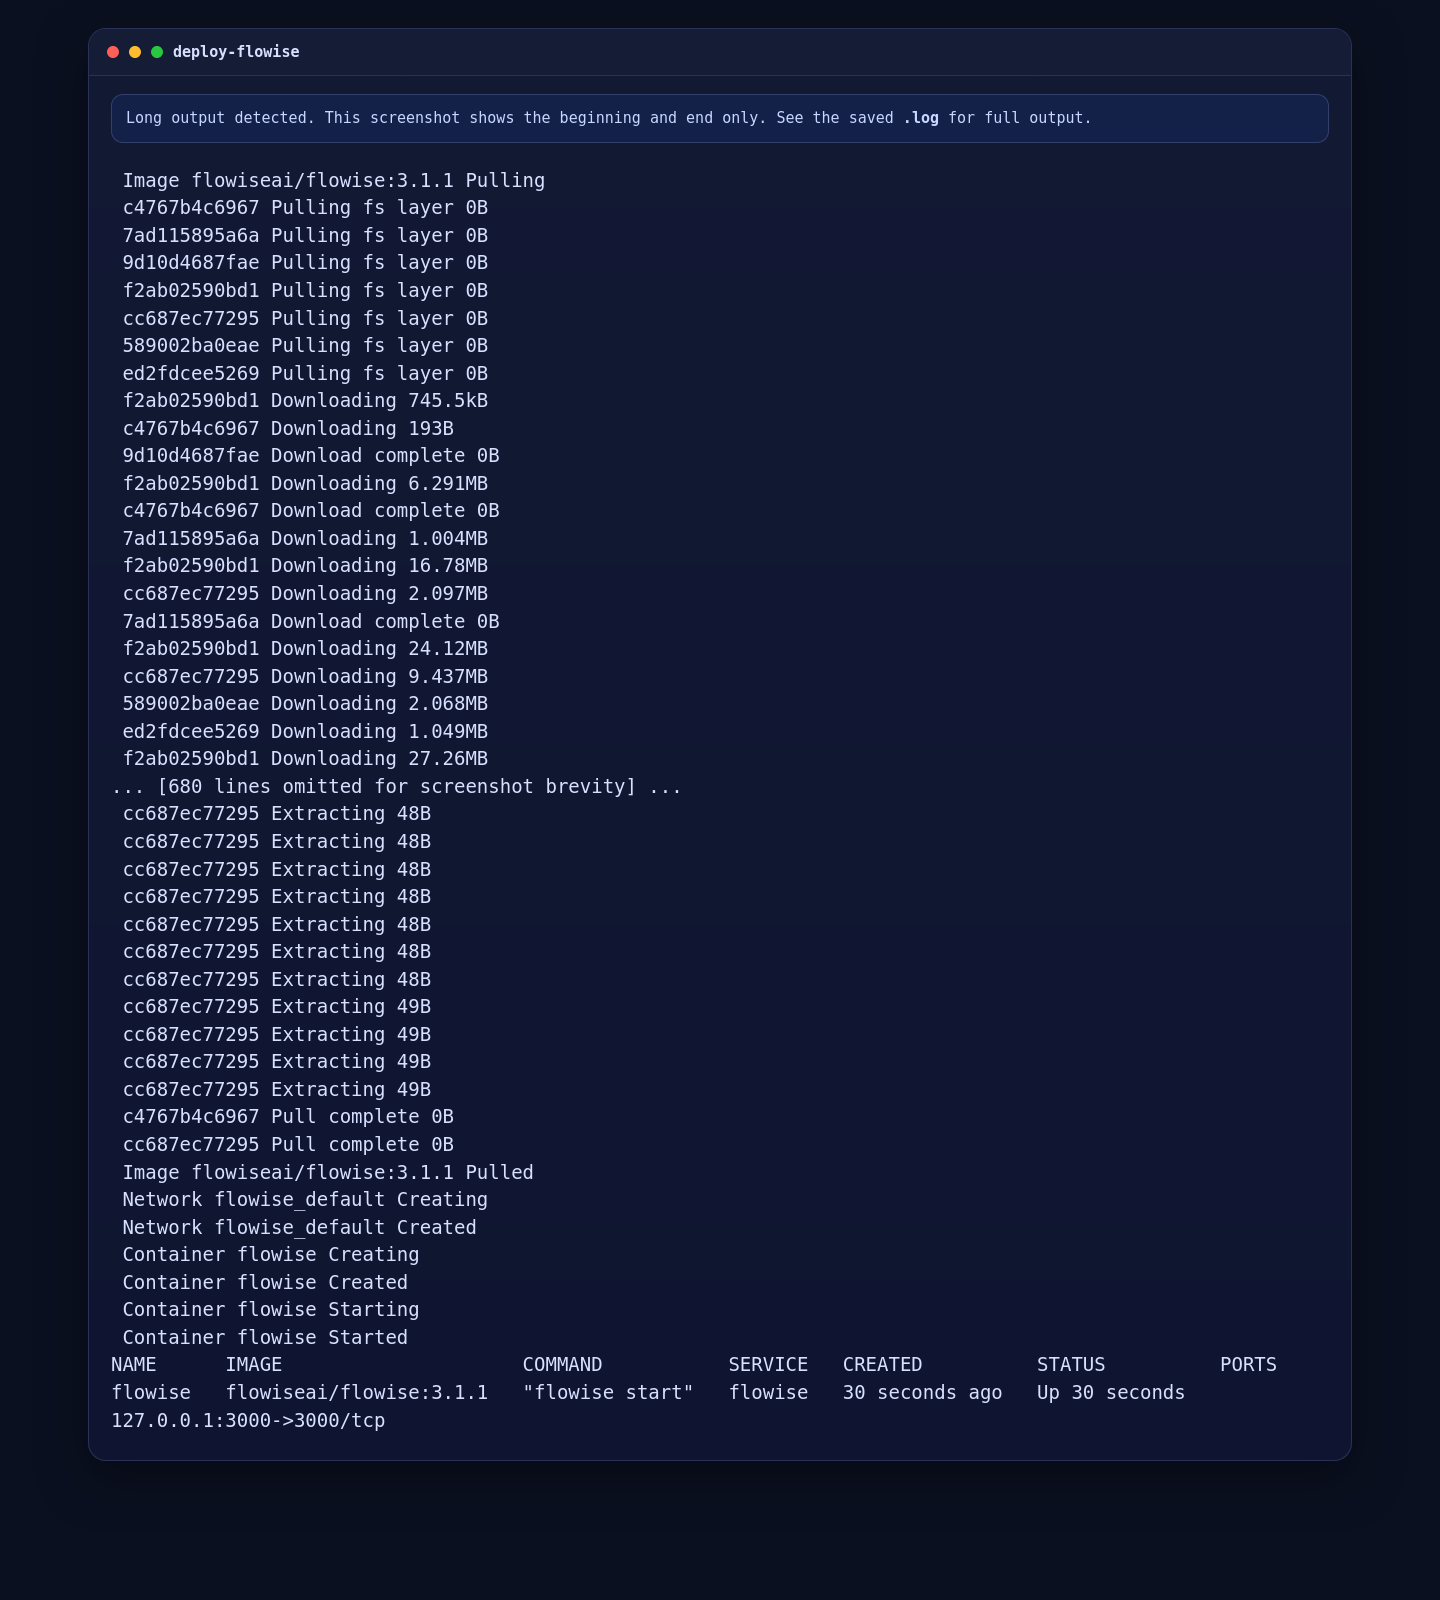The image size is (1440, 1600).
Task: Select '589002ba0eae Pulling fs layer 0B' line
Action: (305, 346)
